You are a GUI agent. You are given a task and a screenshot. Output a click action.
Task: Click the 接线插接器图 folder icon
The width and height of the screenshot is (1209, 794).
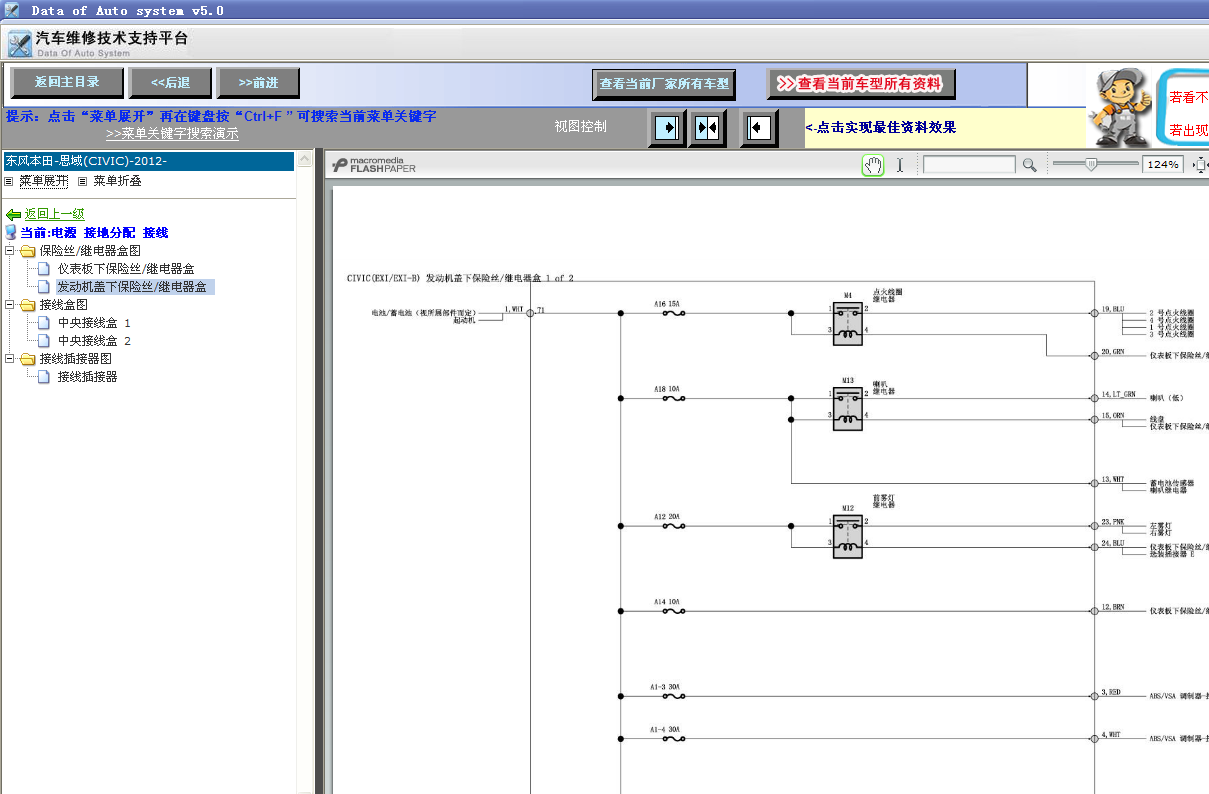(x=28, y=359)
